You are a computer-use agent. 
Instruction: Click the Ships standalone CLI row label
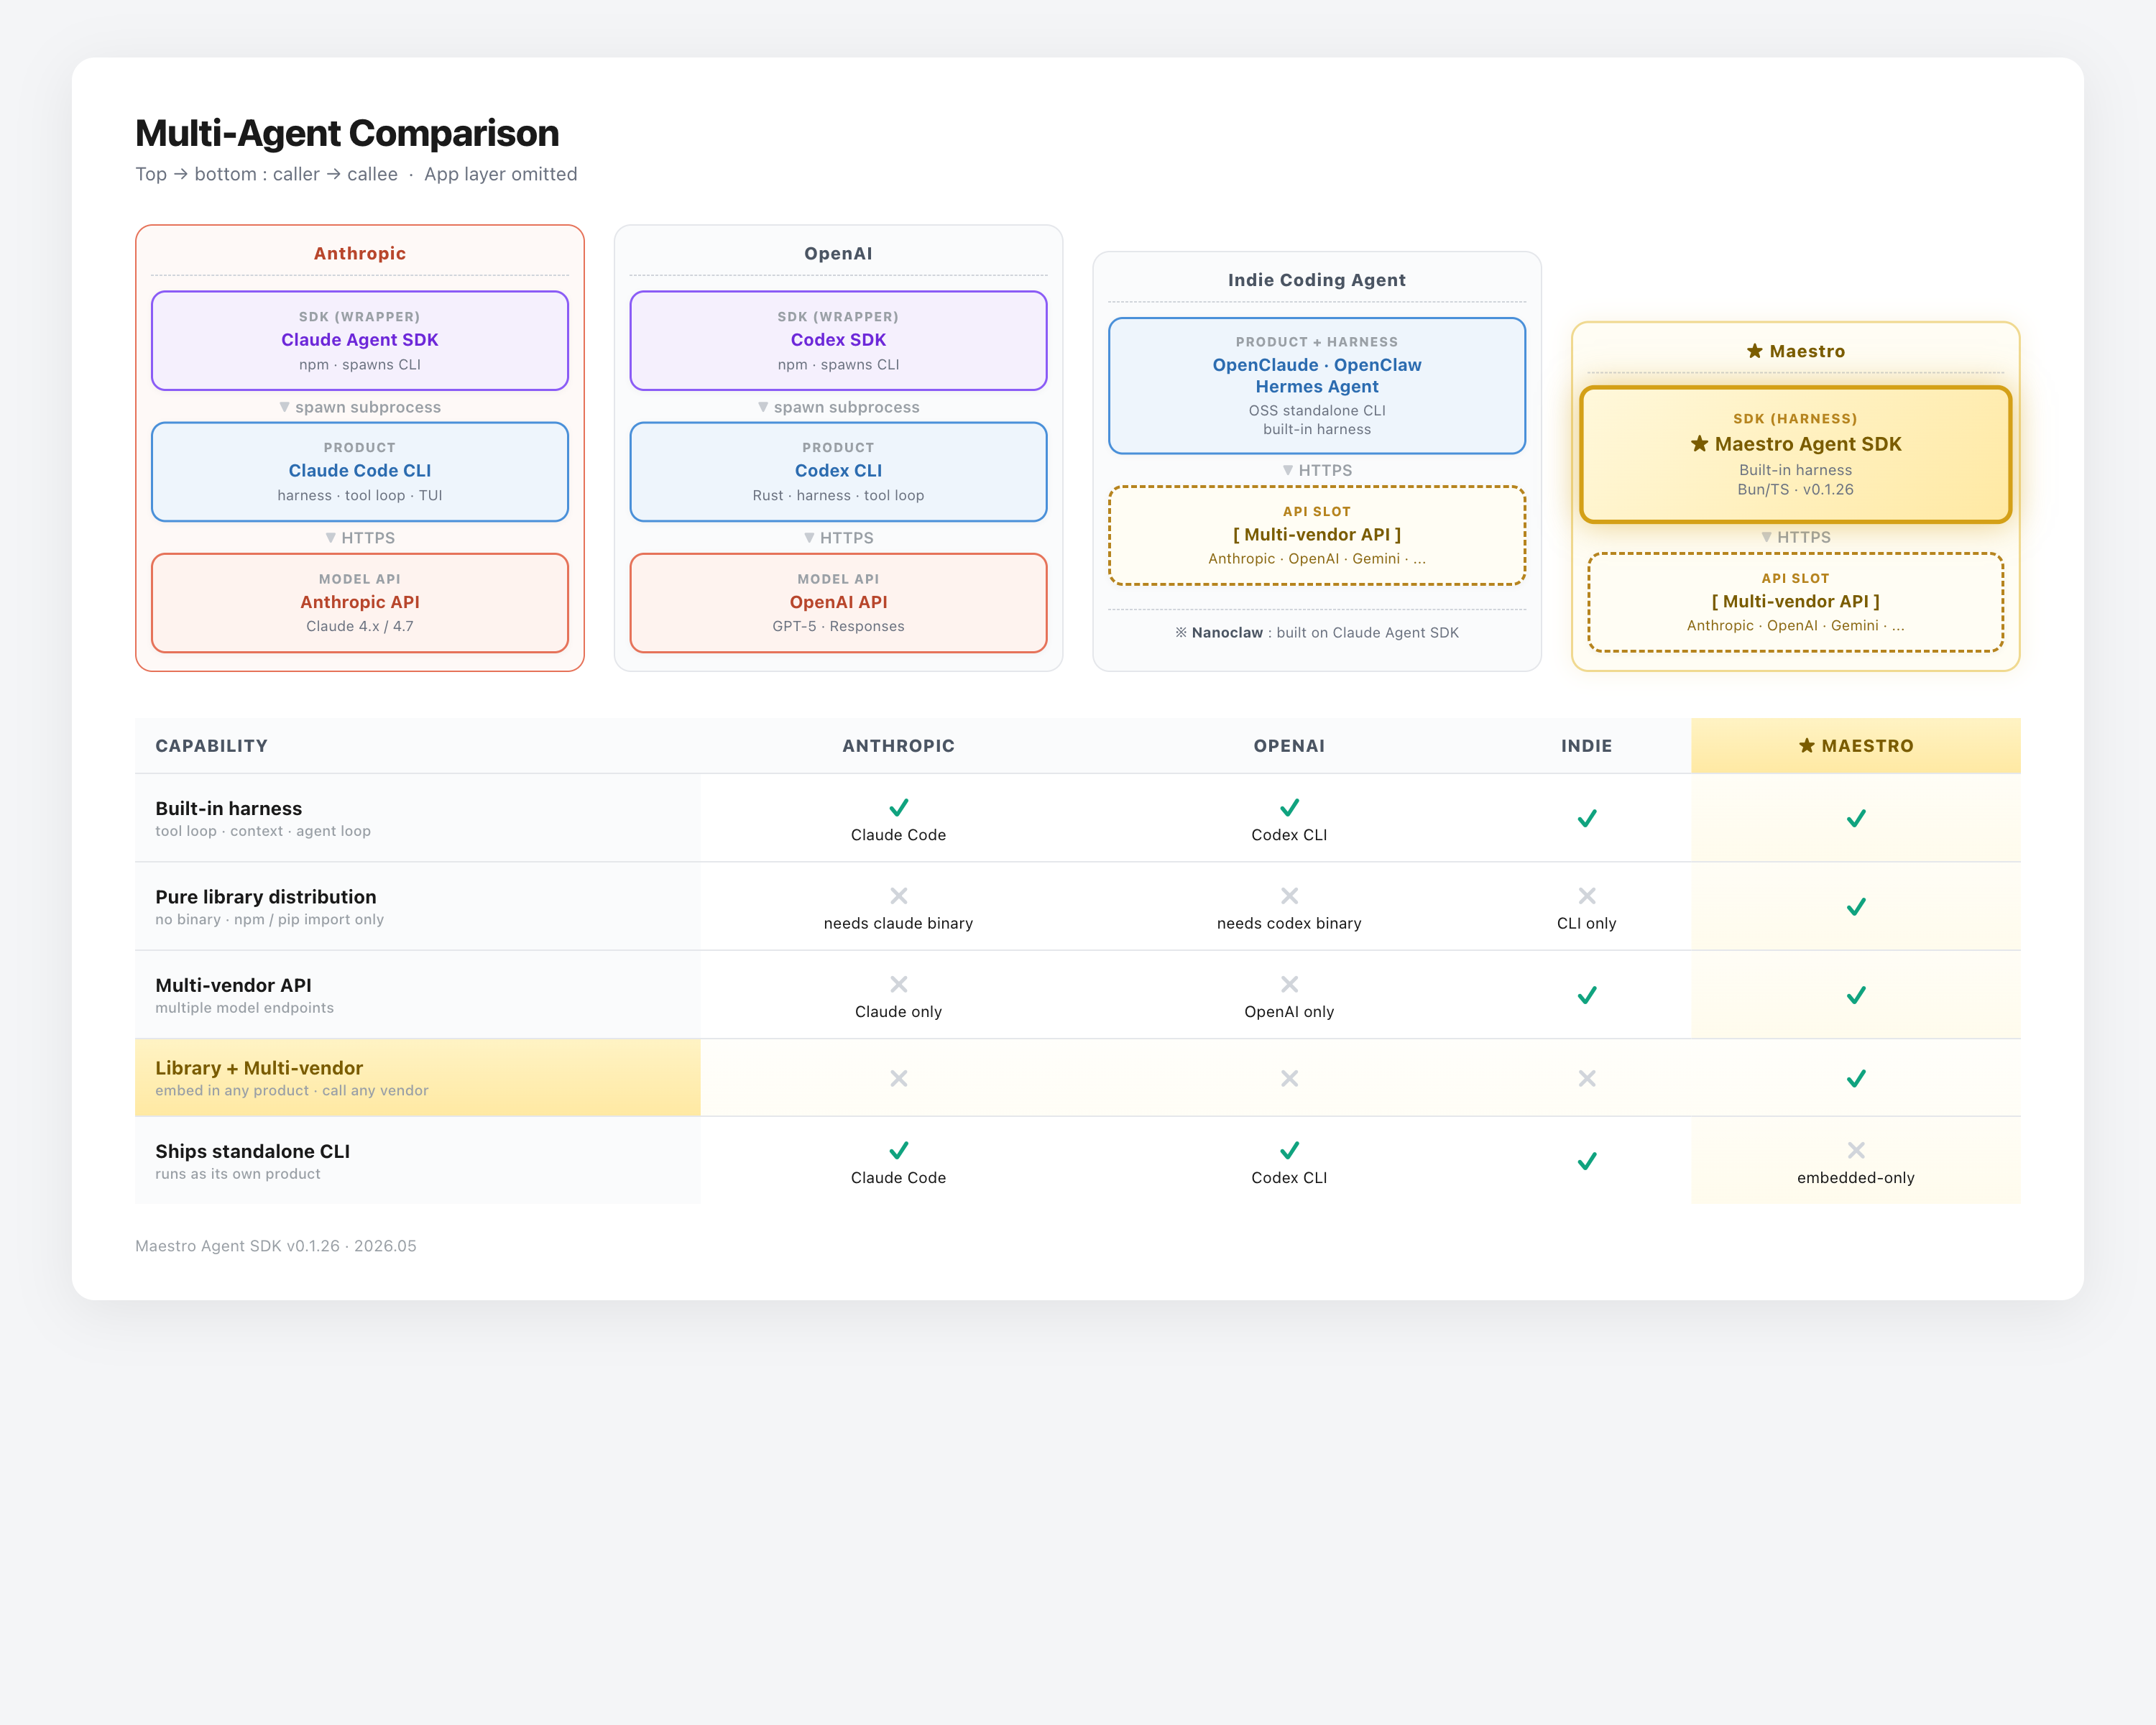pos(253,1151)
